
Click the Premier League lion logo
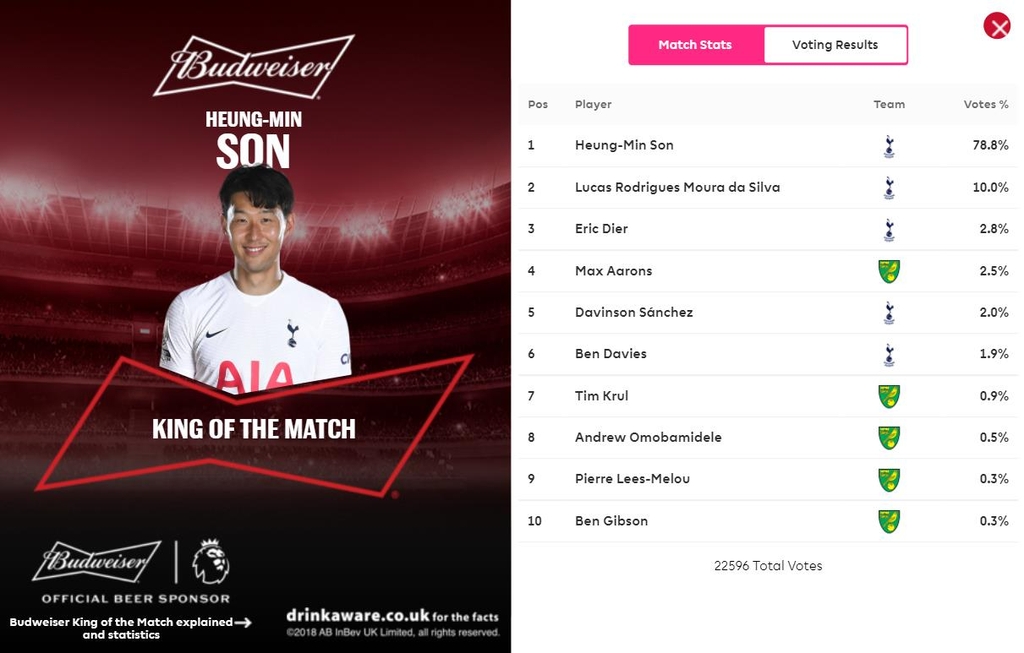(211, 562)
